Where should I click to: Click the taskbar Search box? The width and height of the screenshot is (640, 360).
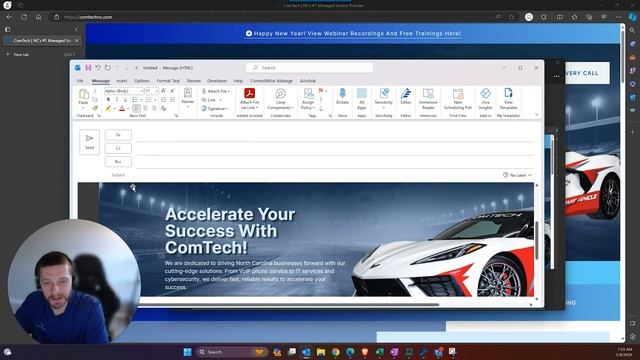click(x=232, y=352)
